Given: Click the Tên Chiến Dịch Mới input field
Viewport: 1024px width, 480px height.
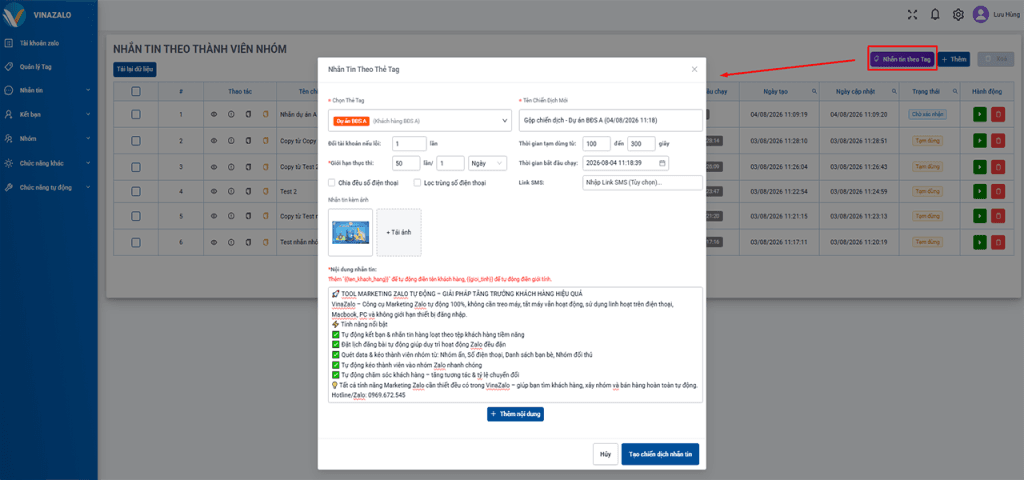Looking at the screenshot, I should pos(611,120).
